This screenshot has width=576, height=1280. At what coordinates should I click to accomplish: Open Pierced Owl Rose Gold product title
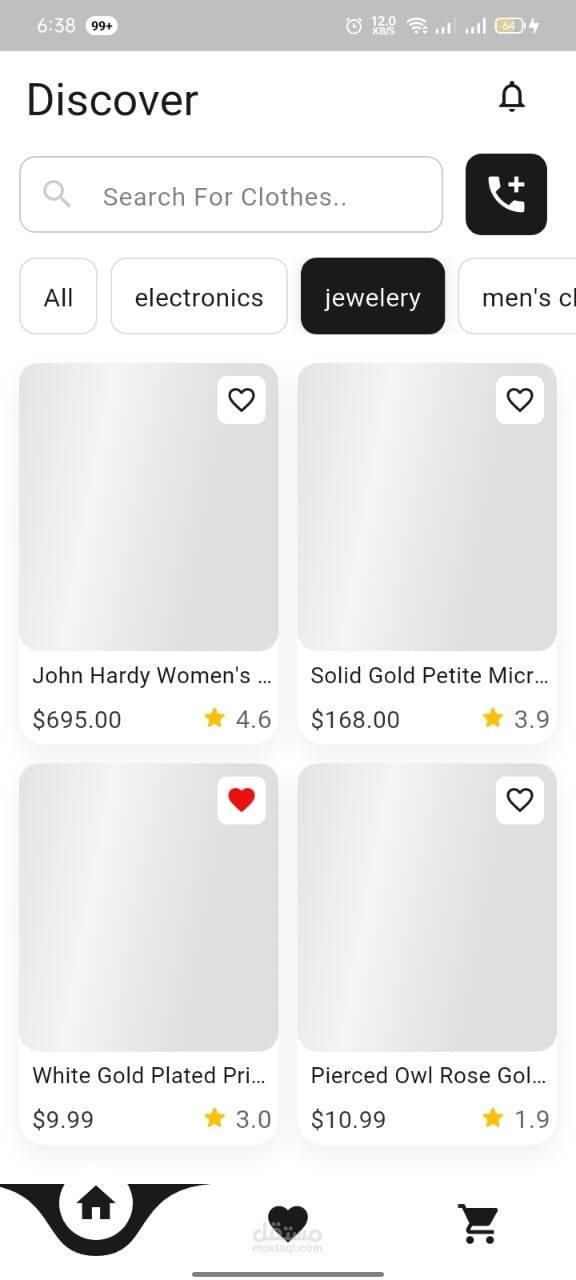pos(429,1076)
